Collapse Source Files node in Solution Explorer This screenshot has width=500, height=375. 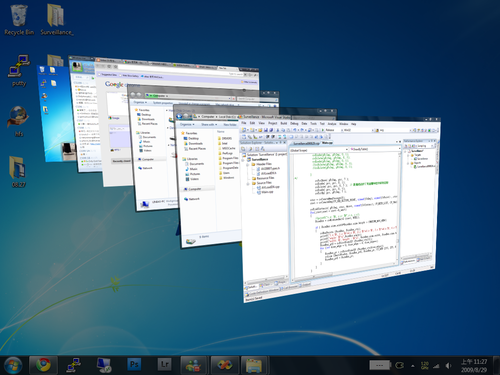248,184
